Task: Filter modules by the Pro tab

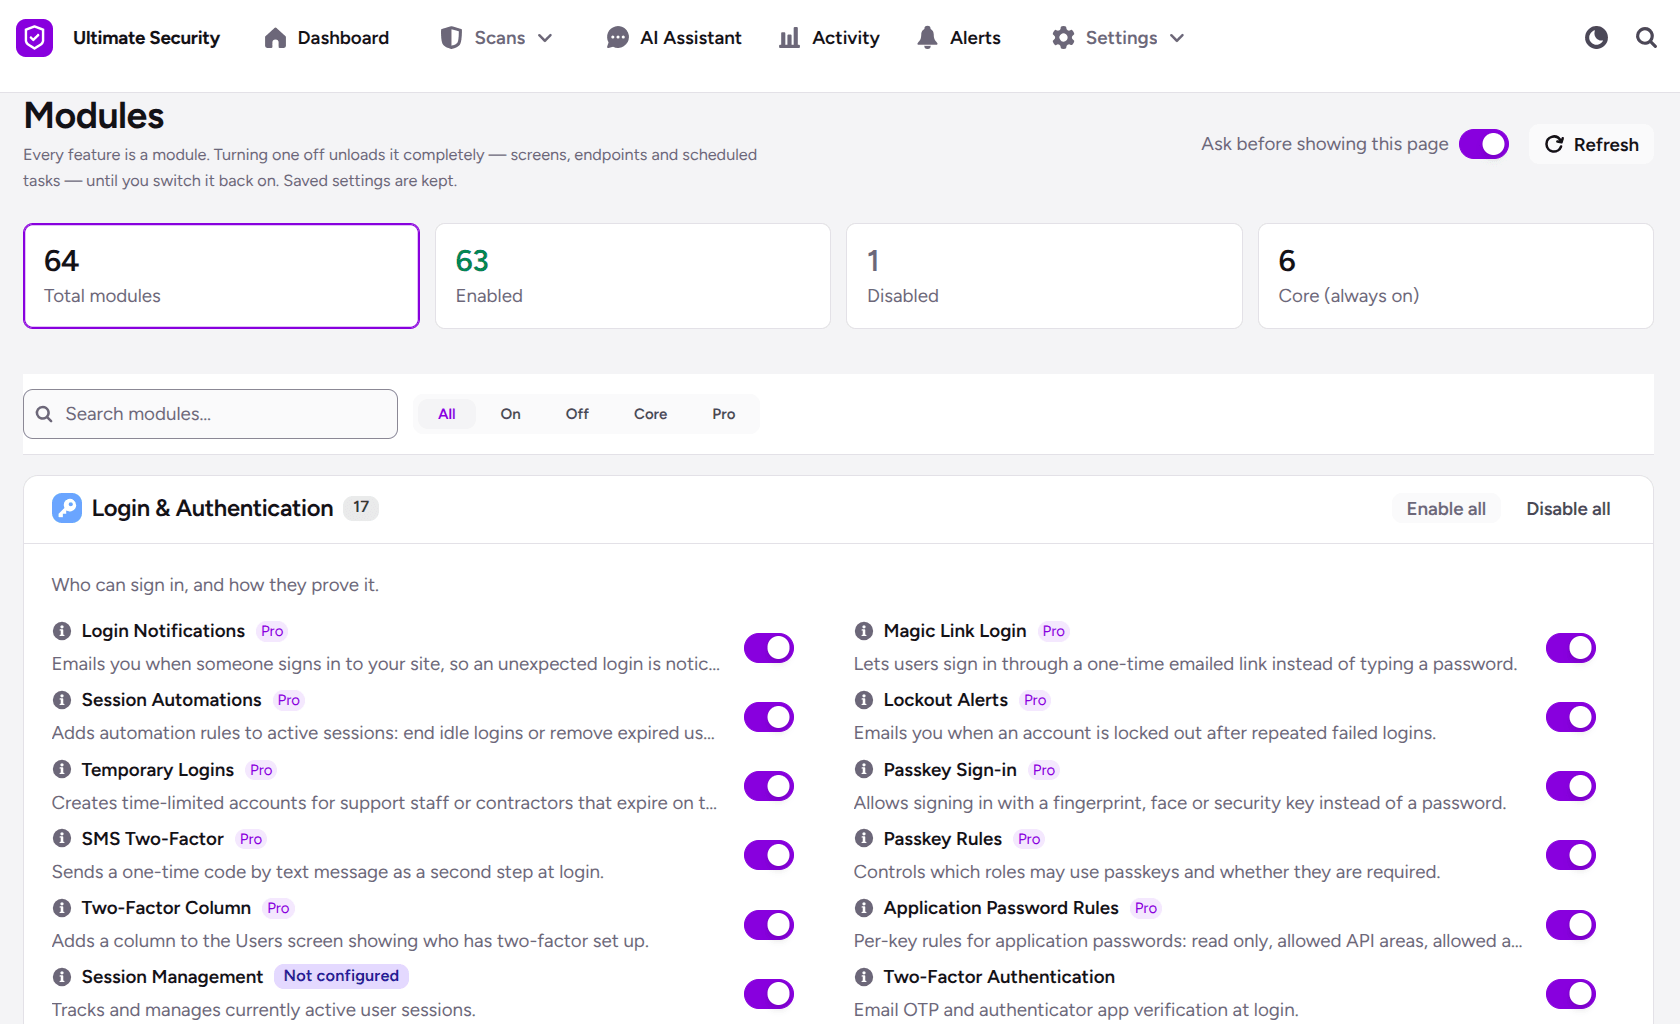Action: pyautogui.click(x=724, y=414)
